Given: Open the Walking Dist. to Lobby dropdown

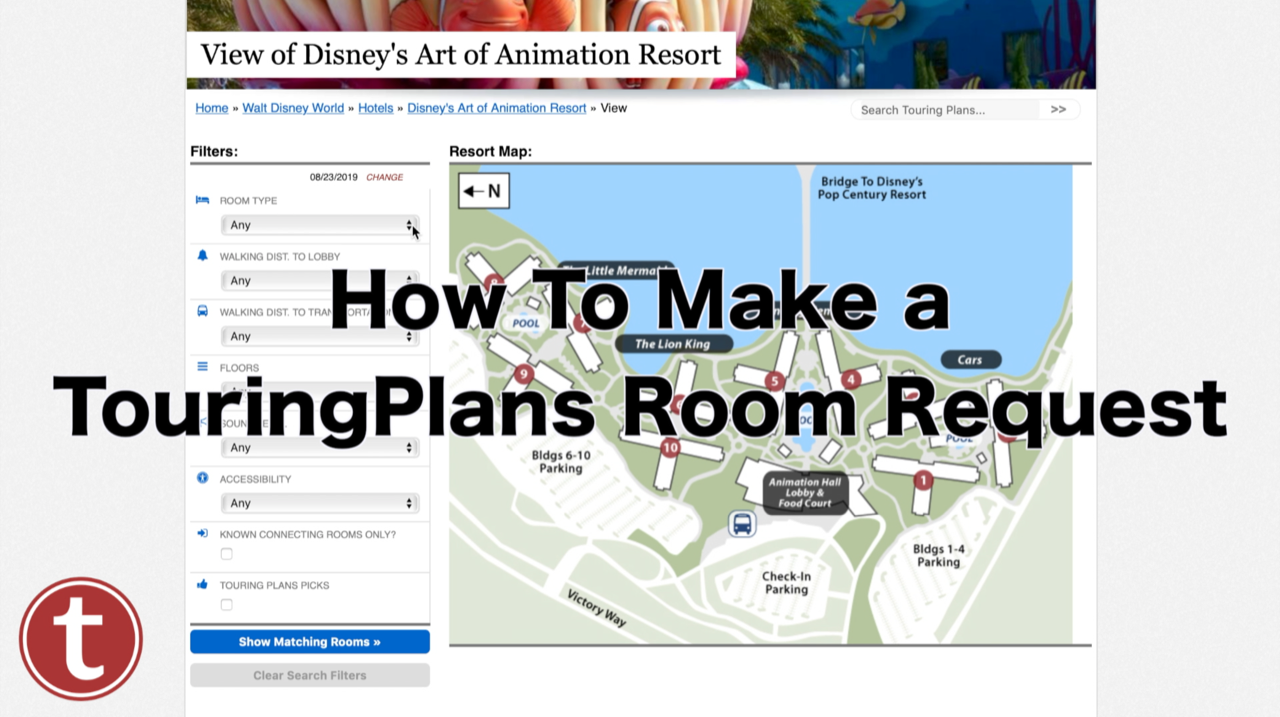Looking at the screenshot, I should pyautogui.click(x=319, y=280).
